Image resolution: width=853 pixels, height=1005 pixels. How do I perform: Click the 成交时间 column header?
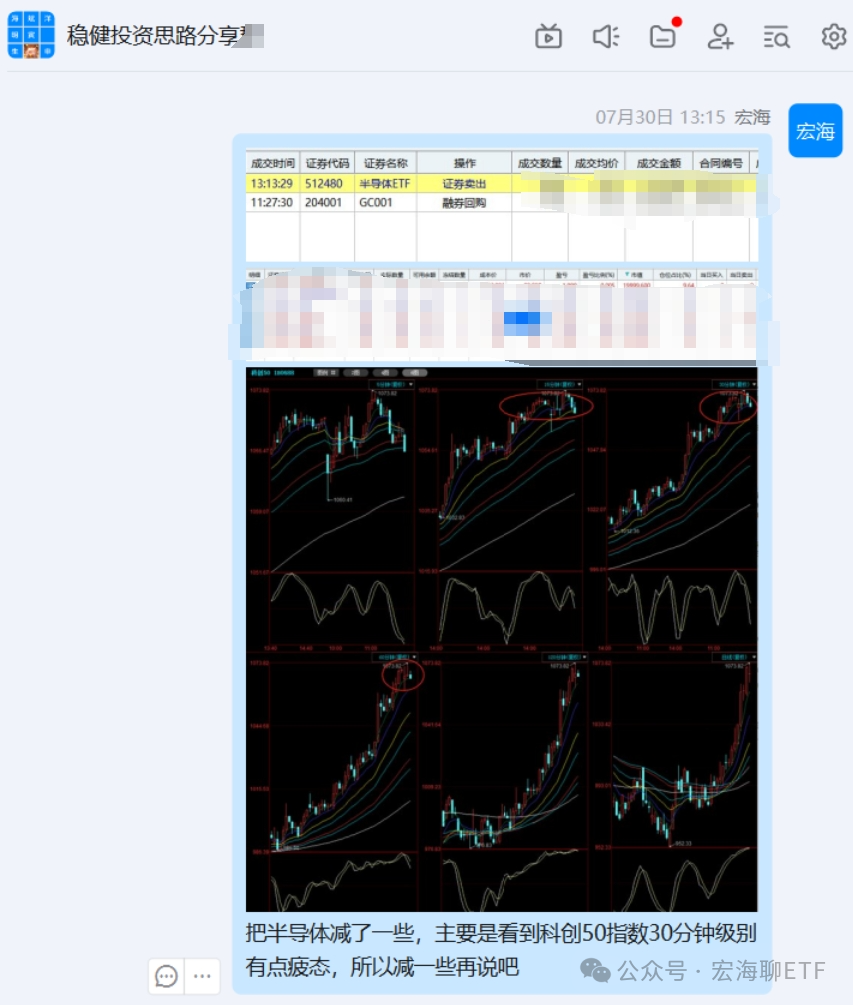point(272,163)
